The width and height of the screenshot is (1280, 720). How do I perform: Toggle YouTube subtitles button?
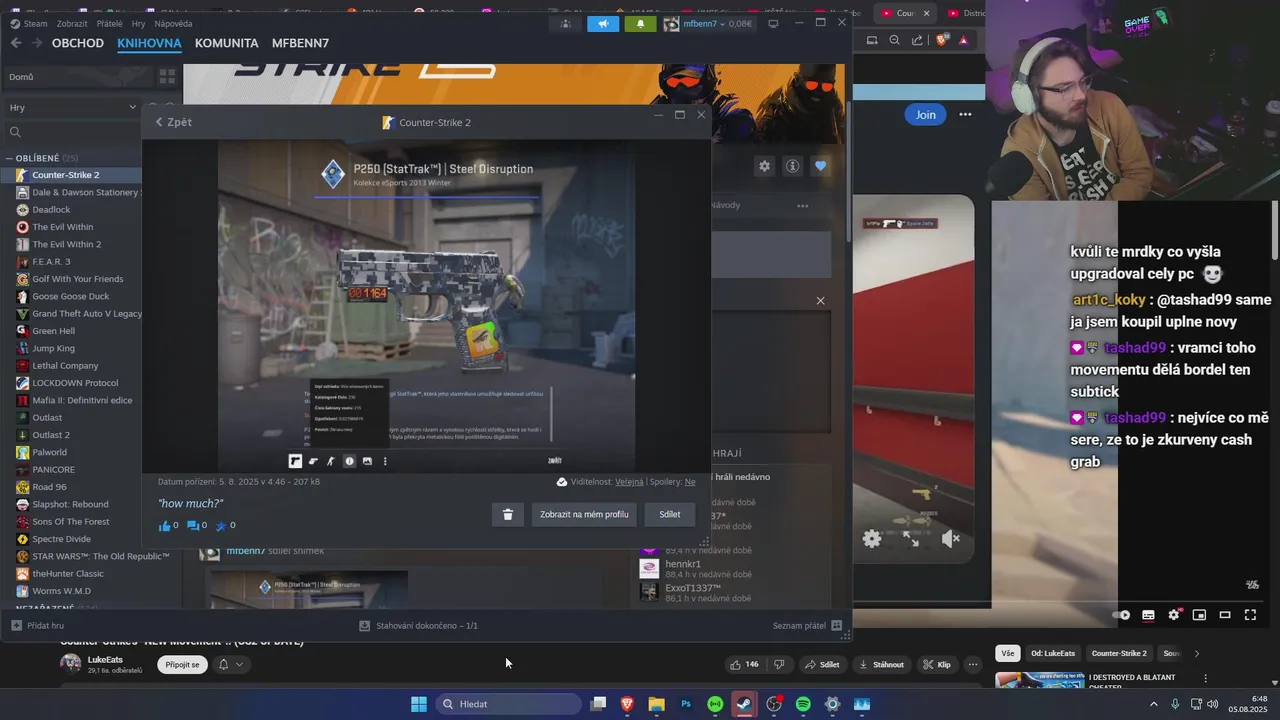(x=1148, y=615)
